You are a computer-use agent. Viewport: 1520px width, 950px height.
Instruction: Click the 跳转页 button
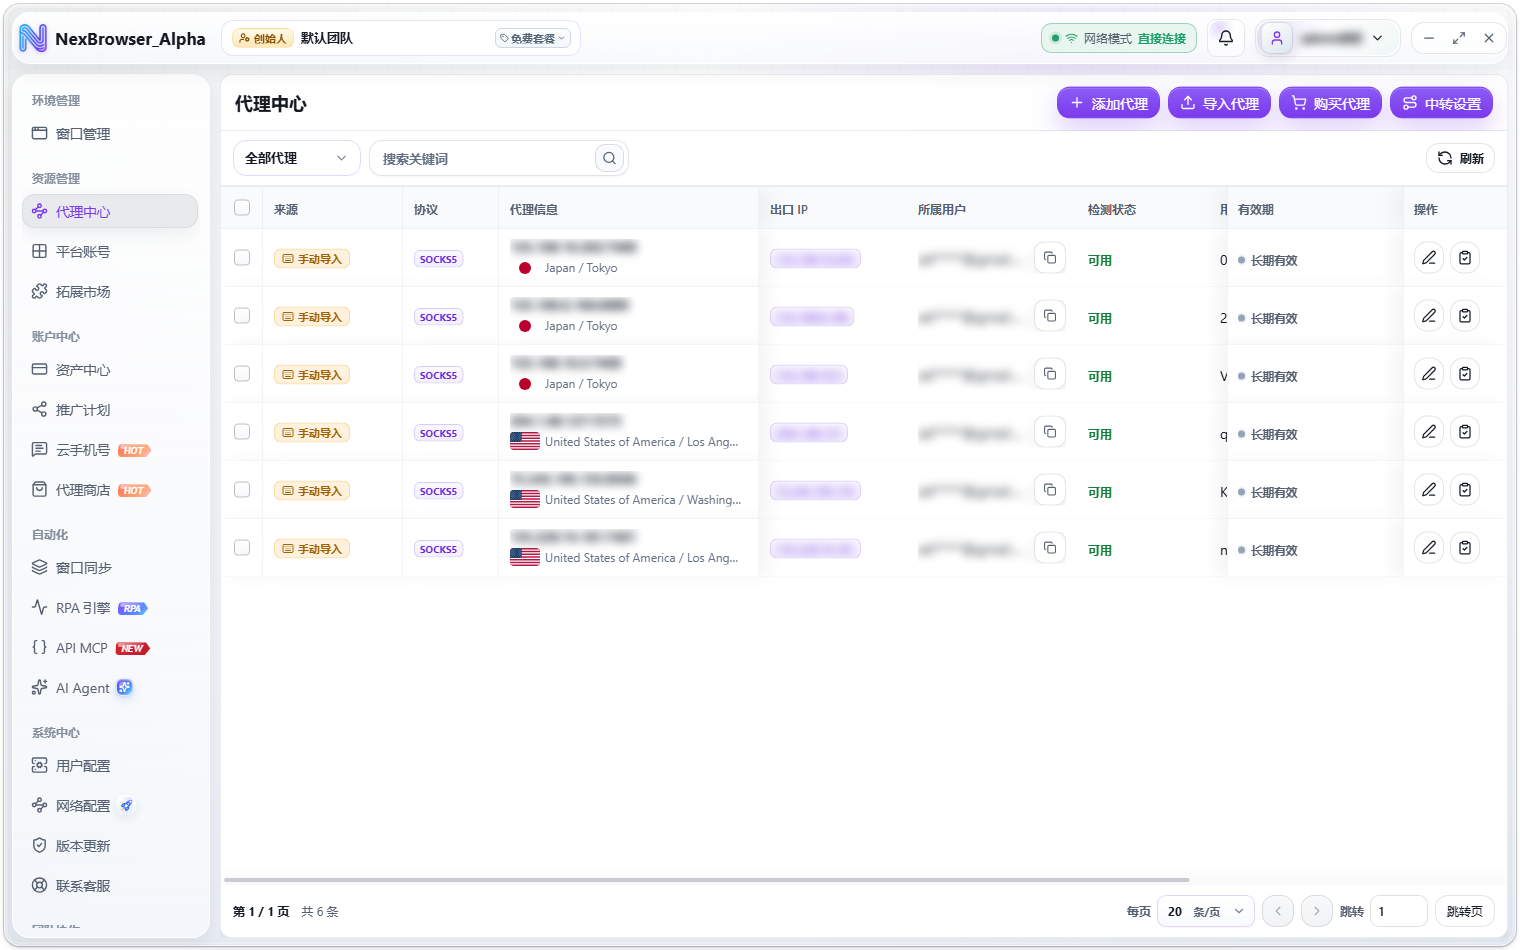point(1465,911)
